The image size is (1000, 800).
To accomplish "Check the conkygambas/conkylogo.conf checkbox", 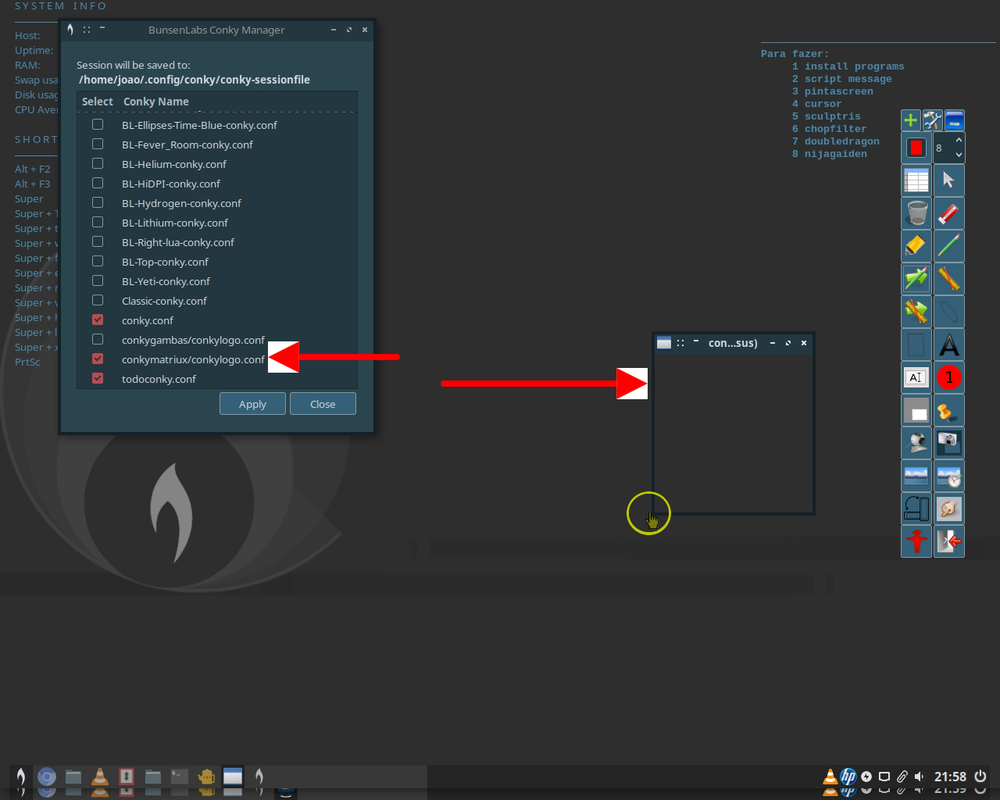I will [x=98, y=339].
